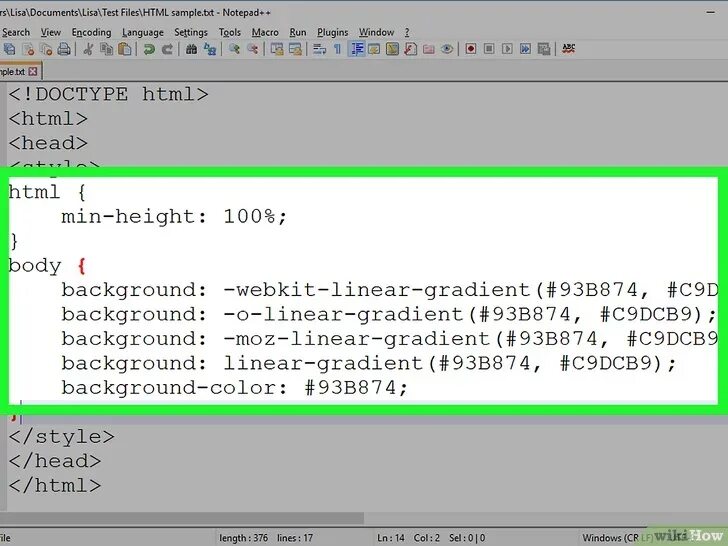Click the green Undo arrow icon
The width and height of the screenshot is (728, 546).
pos(149,49)
